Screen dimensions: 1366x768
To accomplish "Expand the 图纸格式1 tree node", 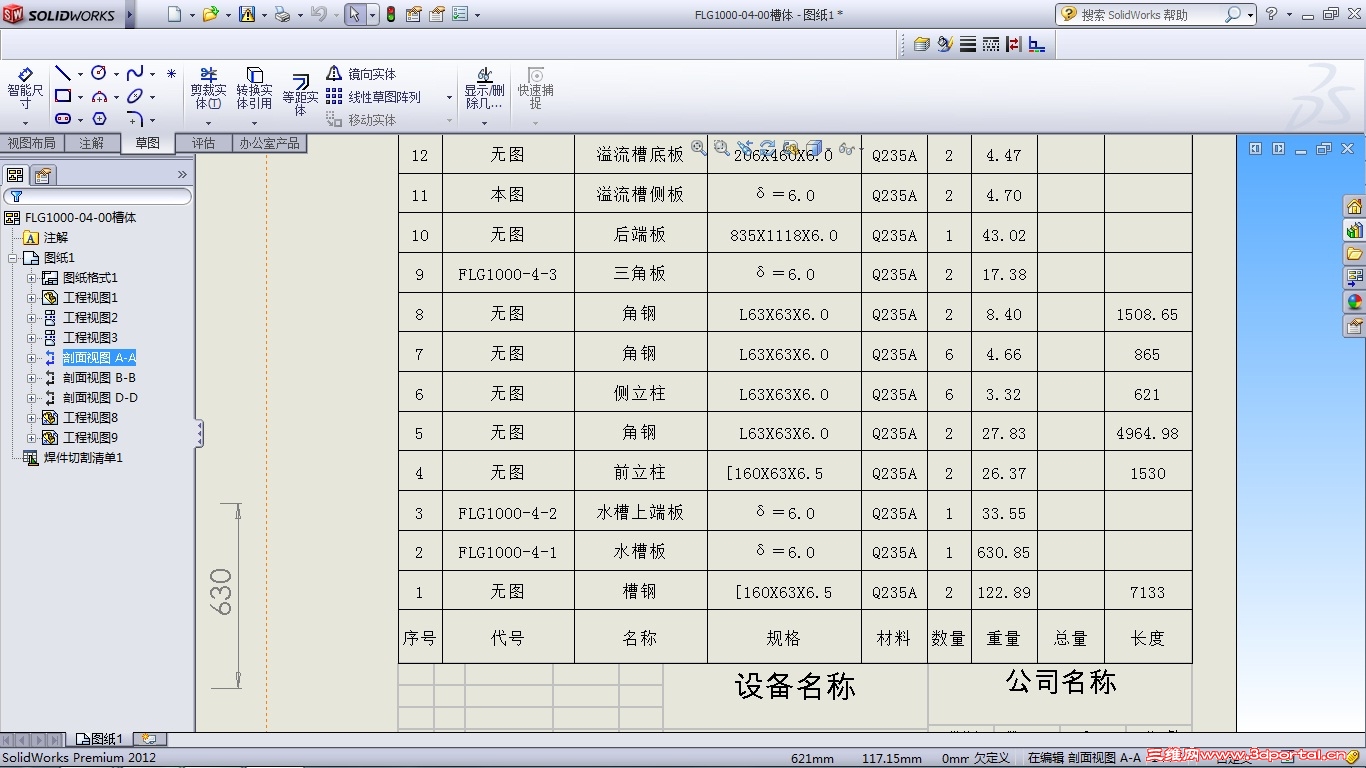I will [x=31, y=278].
